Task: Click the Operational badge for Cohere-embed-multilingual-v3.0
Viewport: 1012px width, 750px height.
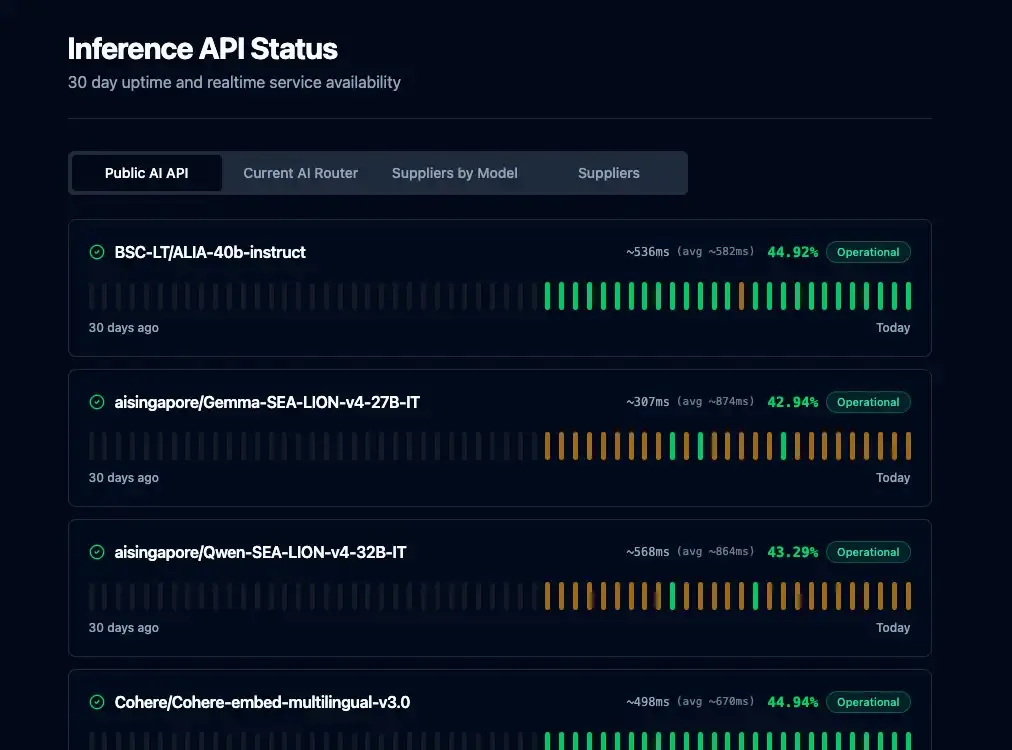Action: [x=868, y=702]
